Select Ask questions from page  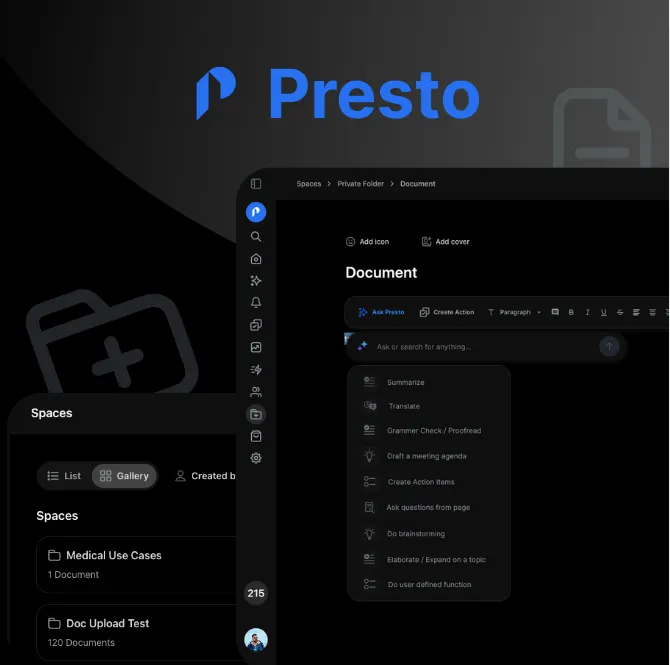click(x=429, y=508)
